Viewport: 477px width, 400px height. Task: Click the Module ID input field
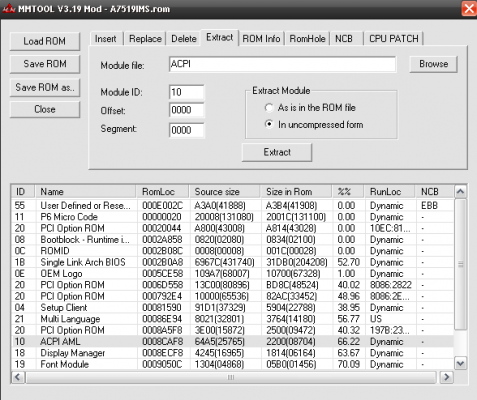point(187,92)
